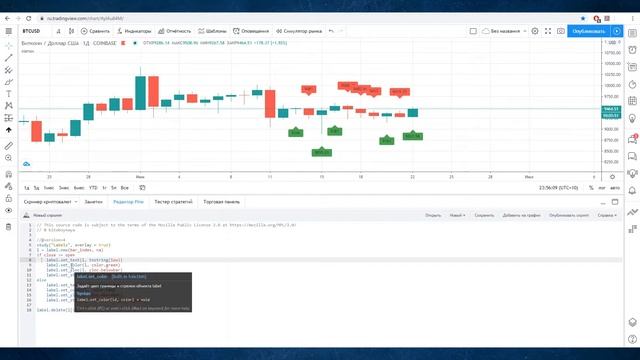Expand the Новый script dropdown
The image size is (640, 360).
457,215
